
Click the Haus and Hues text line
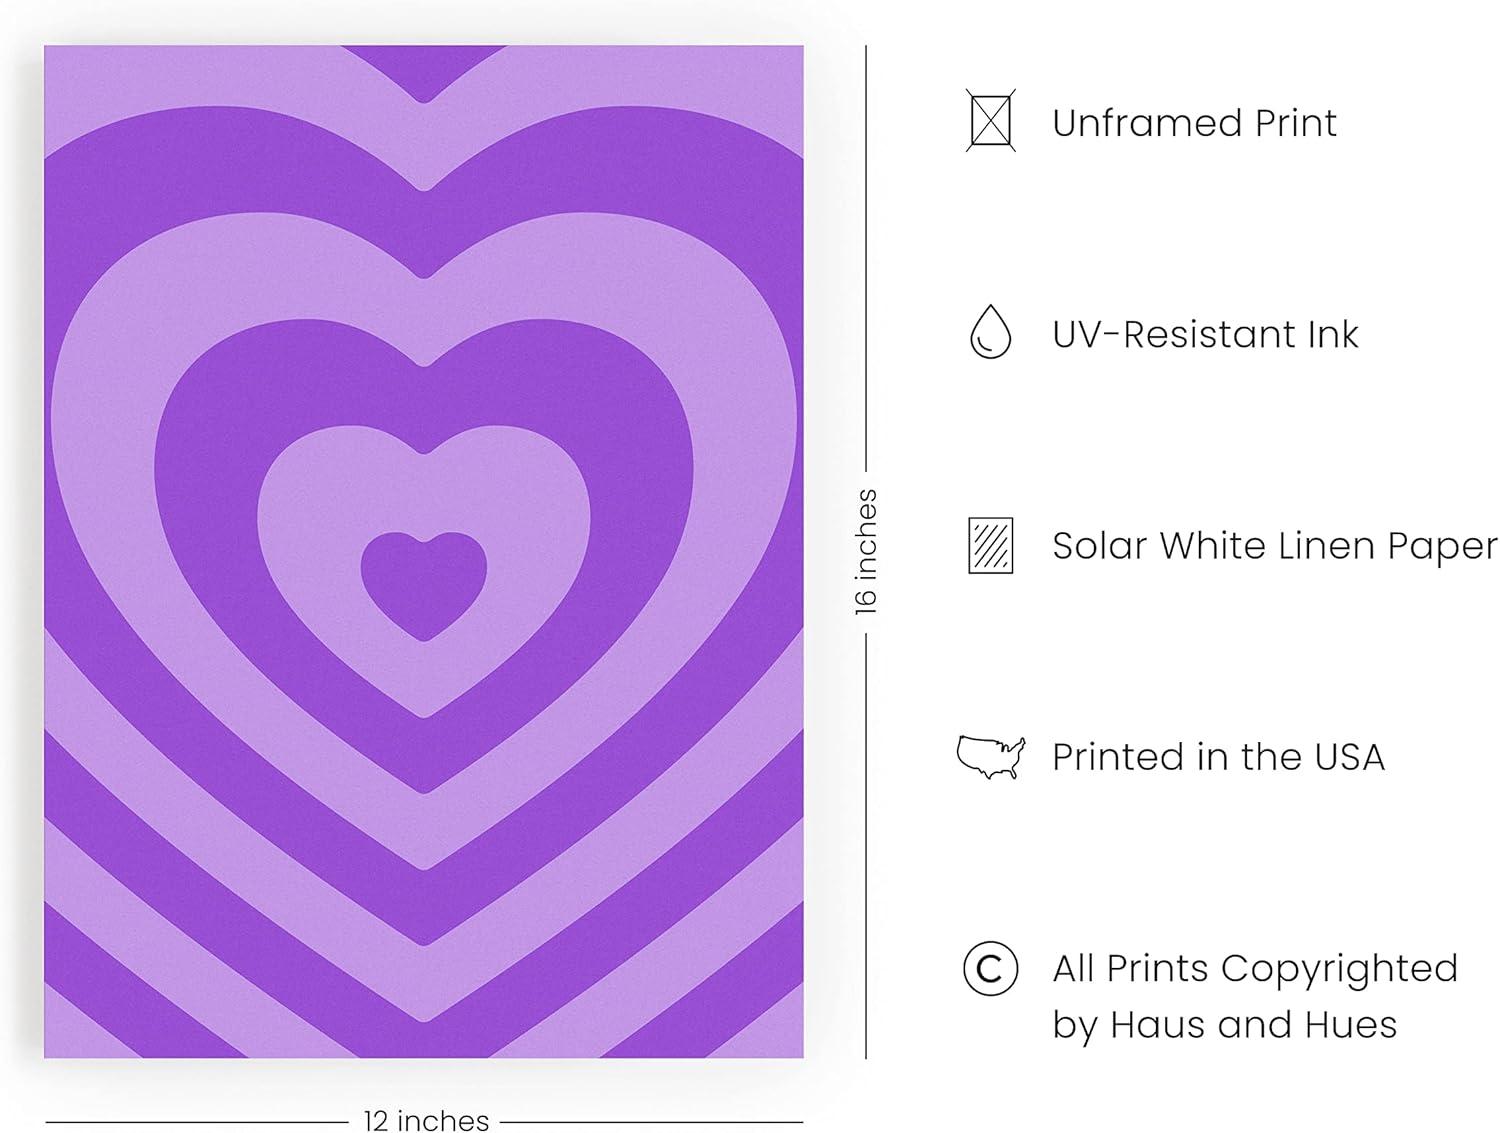pyautogui.click(x=1224, y=1025)
